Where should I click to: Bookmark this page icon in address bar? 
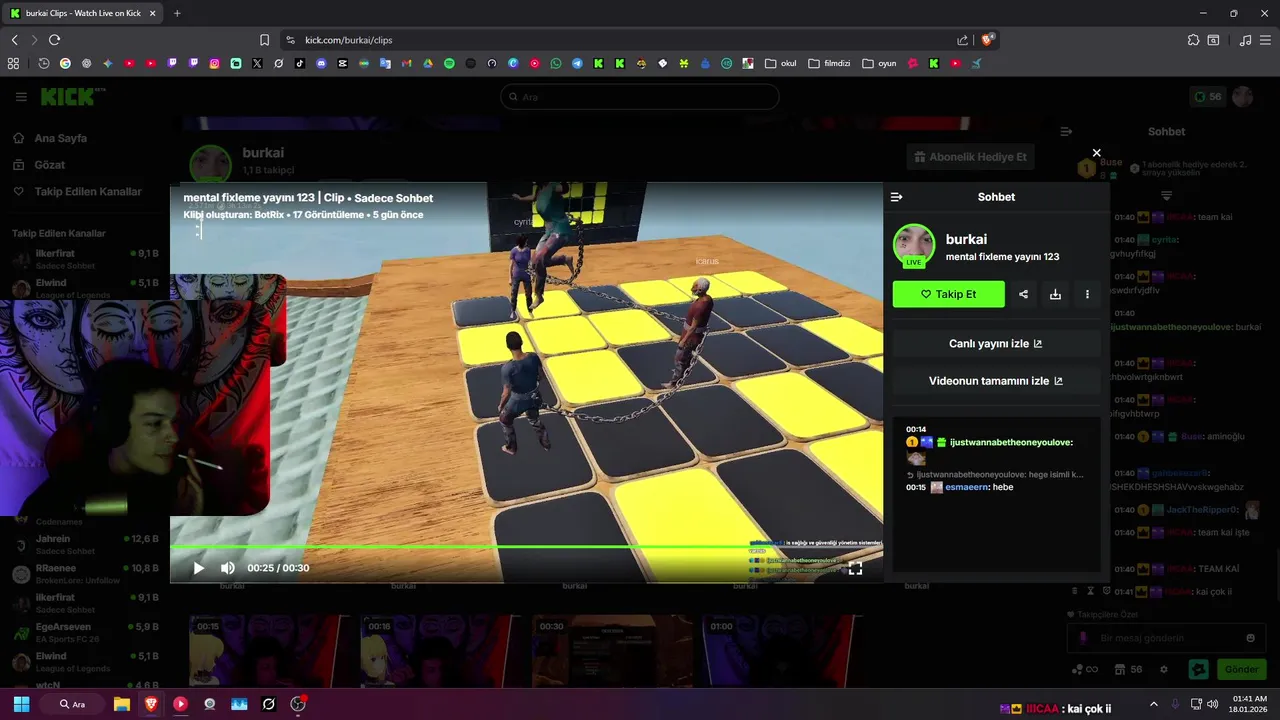click(x=264, y=40)
